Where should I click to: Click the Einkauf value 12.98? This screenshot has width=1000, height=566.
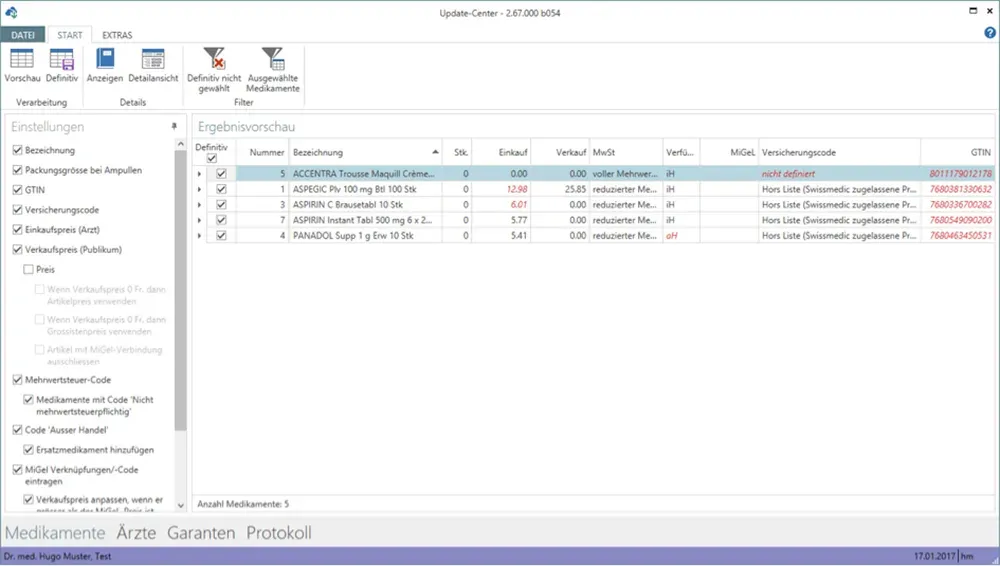point(517,189)
